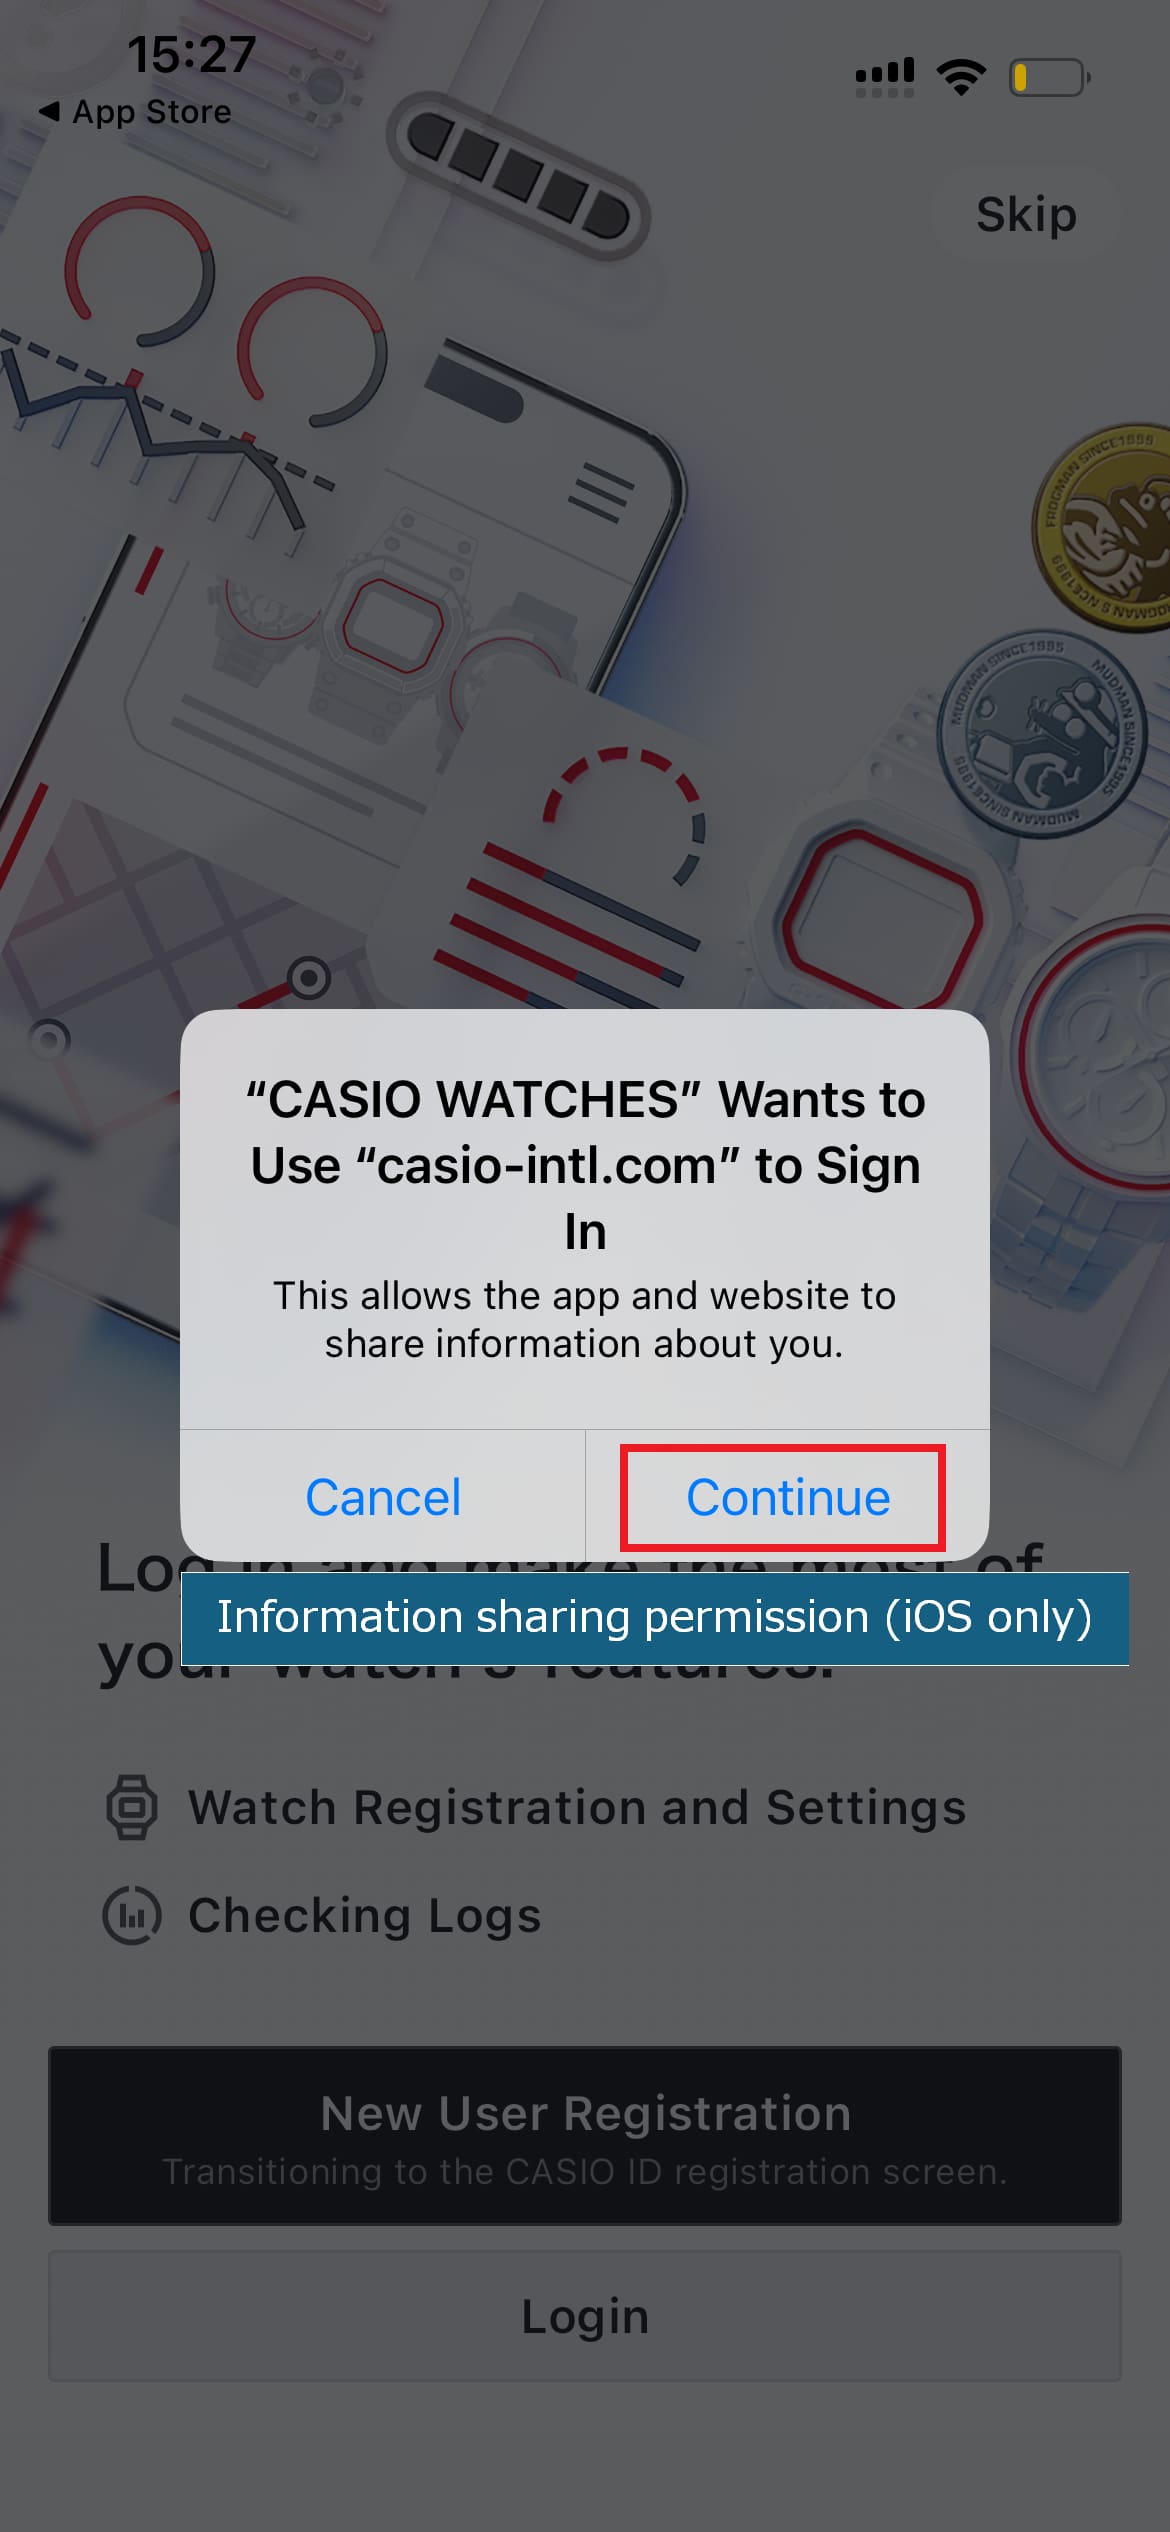Screen dimensions: 1170x2532
Task: Tap the gray Mudman coin badge
Action: (1041, 735)
